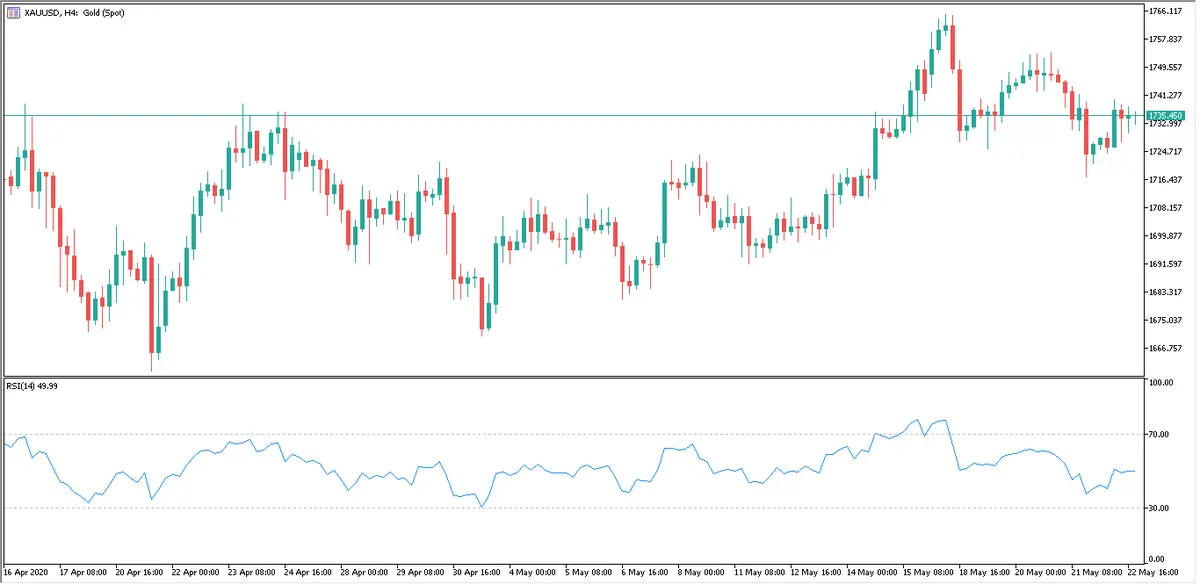Click the RSI 70.00 level label
This screenshot has height=584, width=1200.
pos(1162,435)
